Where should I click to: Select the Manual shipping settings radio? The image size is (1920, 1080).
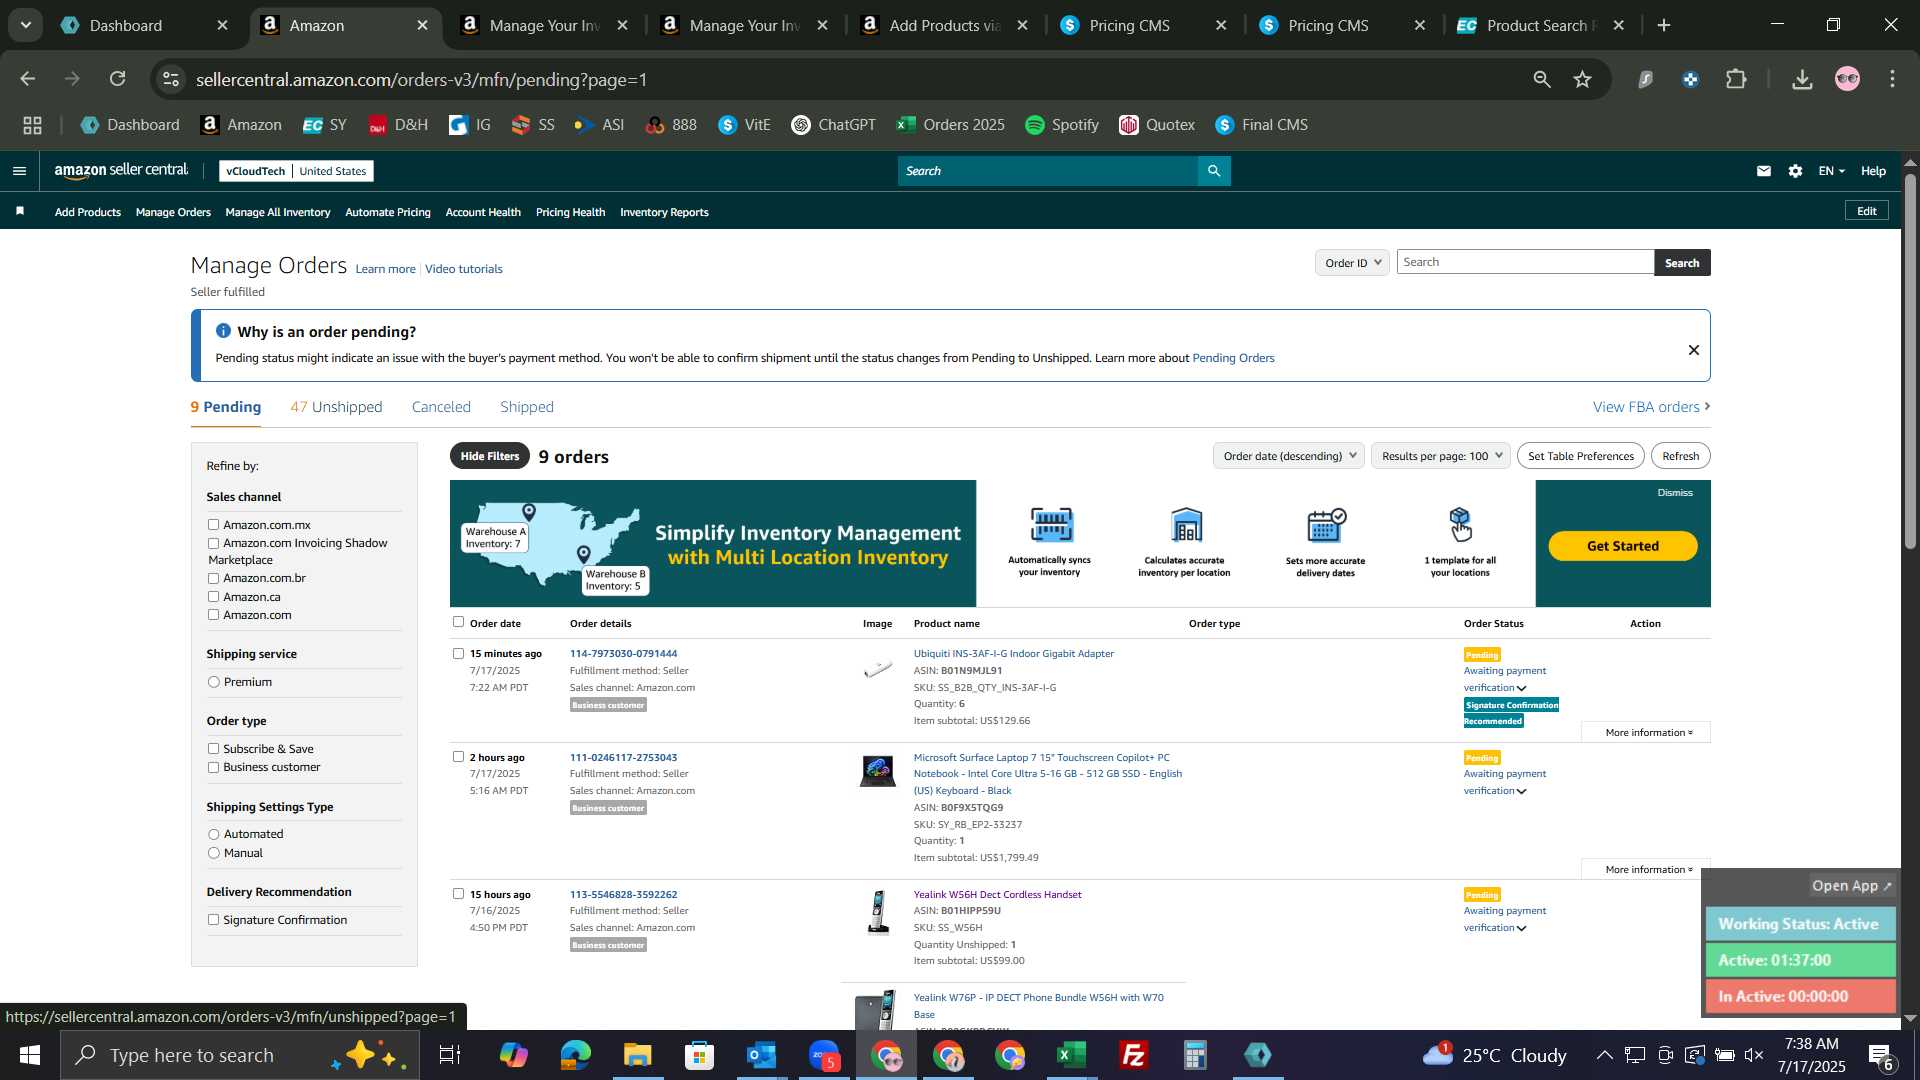tap(213, 853)
